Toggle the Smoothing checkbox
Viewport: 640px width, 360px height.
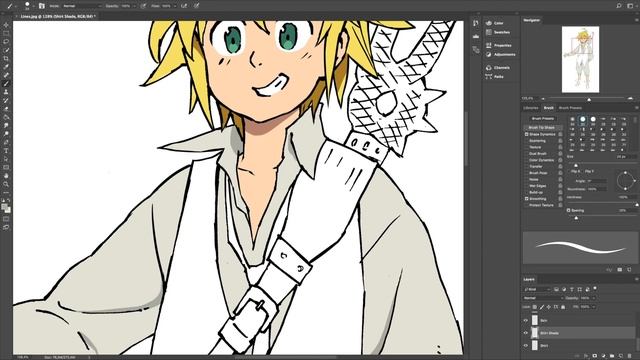coord(527,198)
